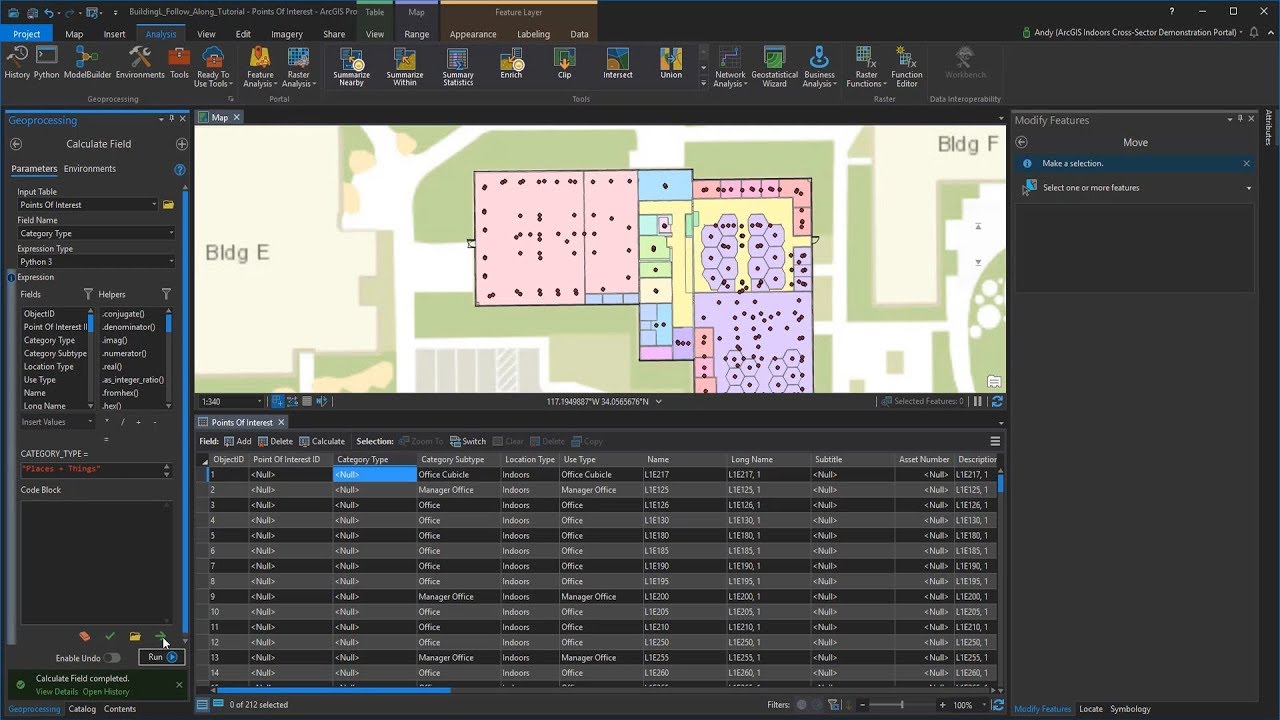1280x720 pixels.
Task: Switch the table selection
Action: [467, 441]
